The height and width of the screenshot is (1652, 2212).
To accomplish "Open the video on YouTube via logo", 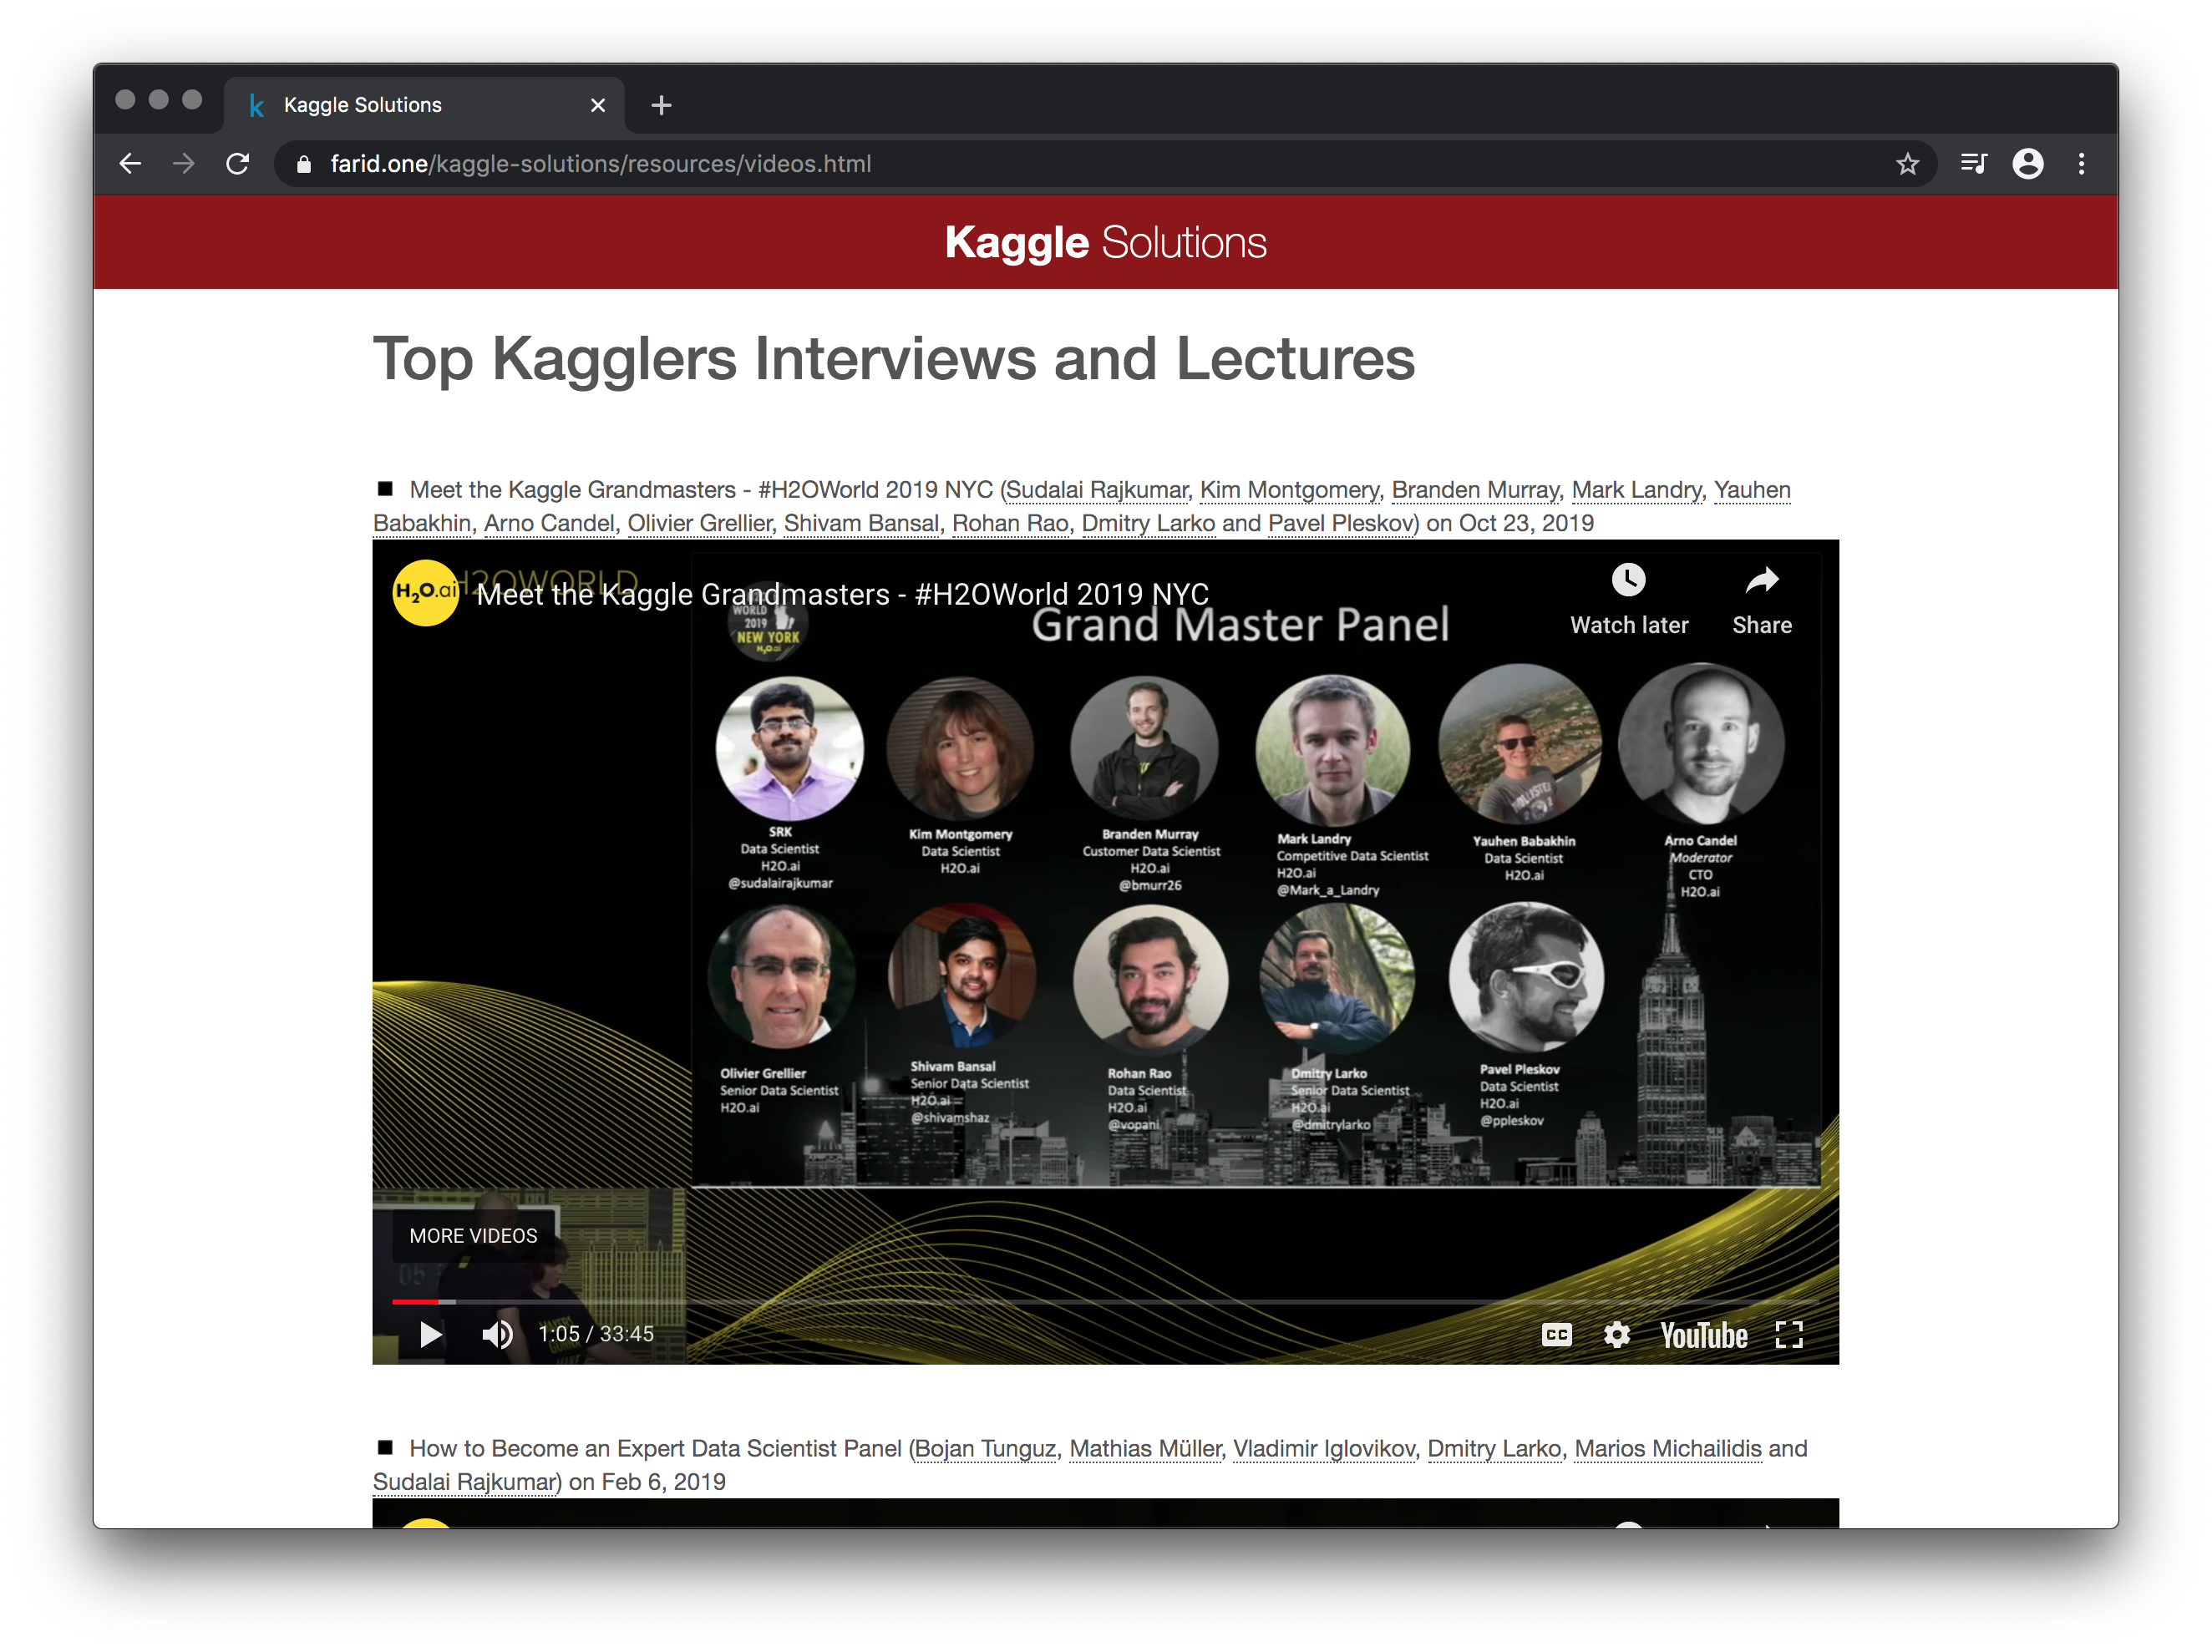I will (x=1703, y=1334).
